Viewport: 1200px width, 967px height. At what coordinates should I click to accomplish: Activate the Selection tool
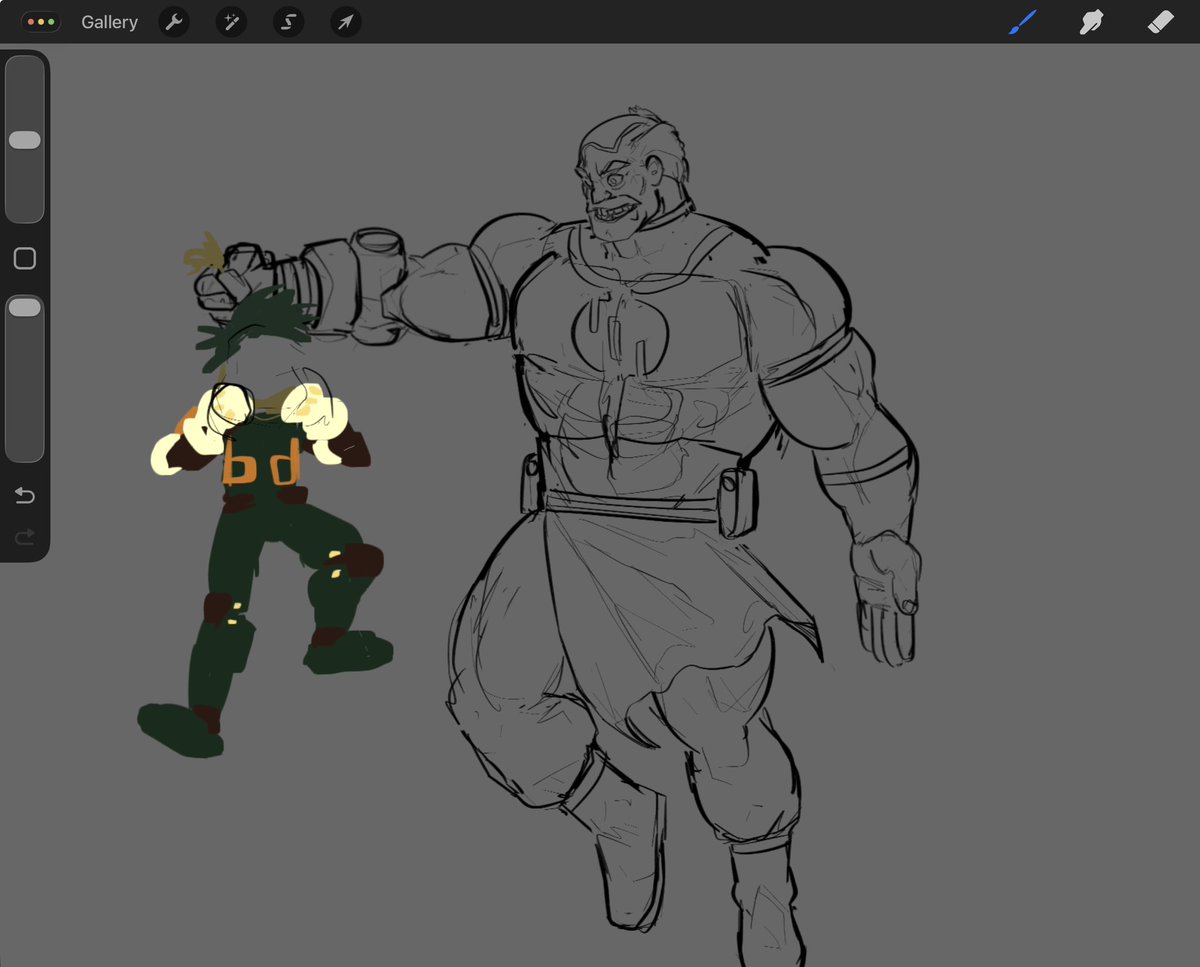pos(288,21)
